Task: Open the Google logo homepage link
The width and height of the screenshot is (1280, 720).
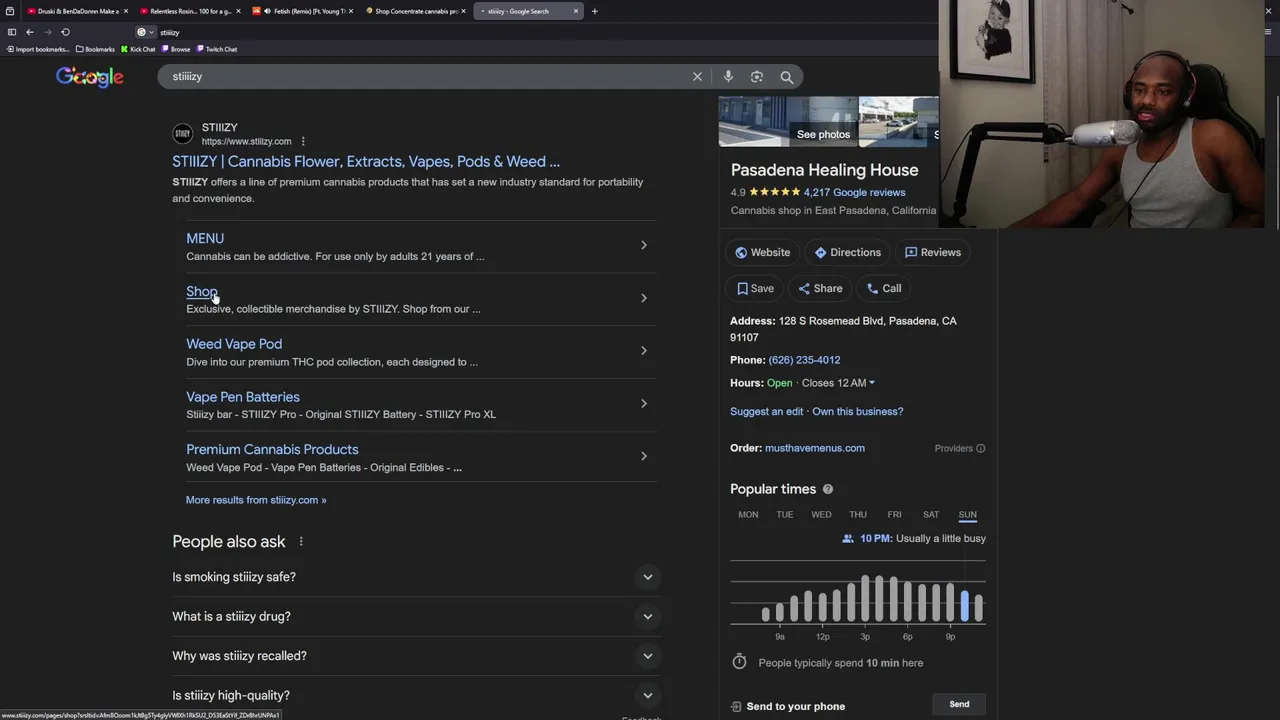Action: click(x=90, y=77)
